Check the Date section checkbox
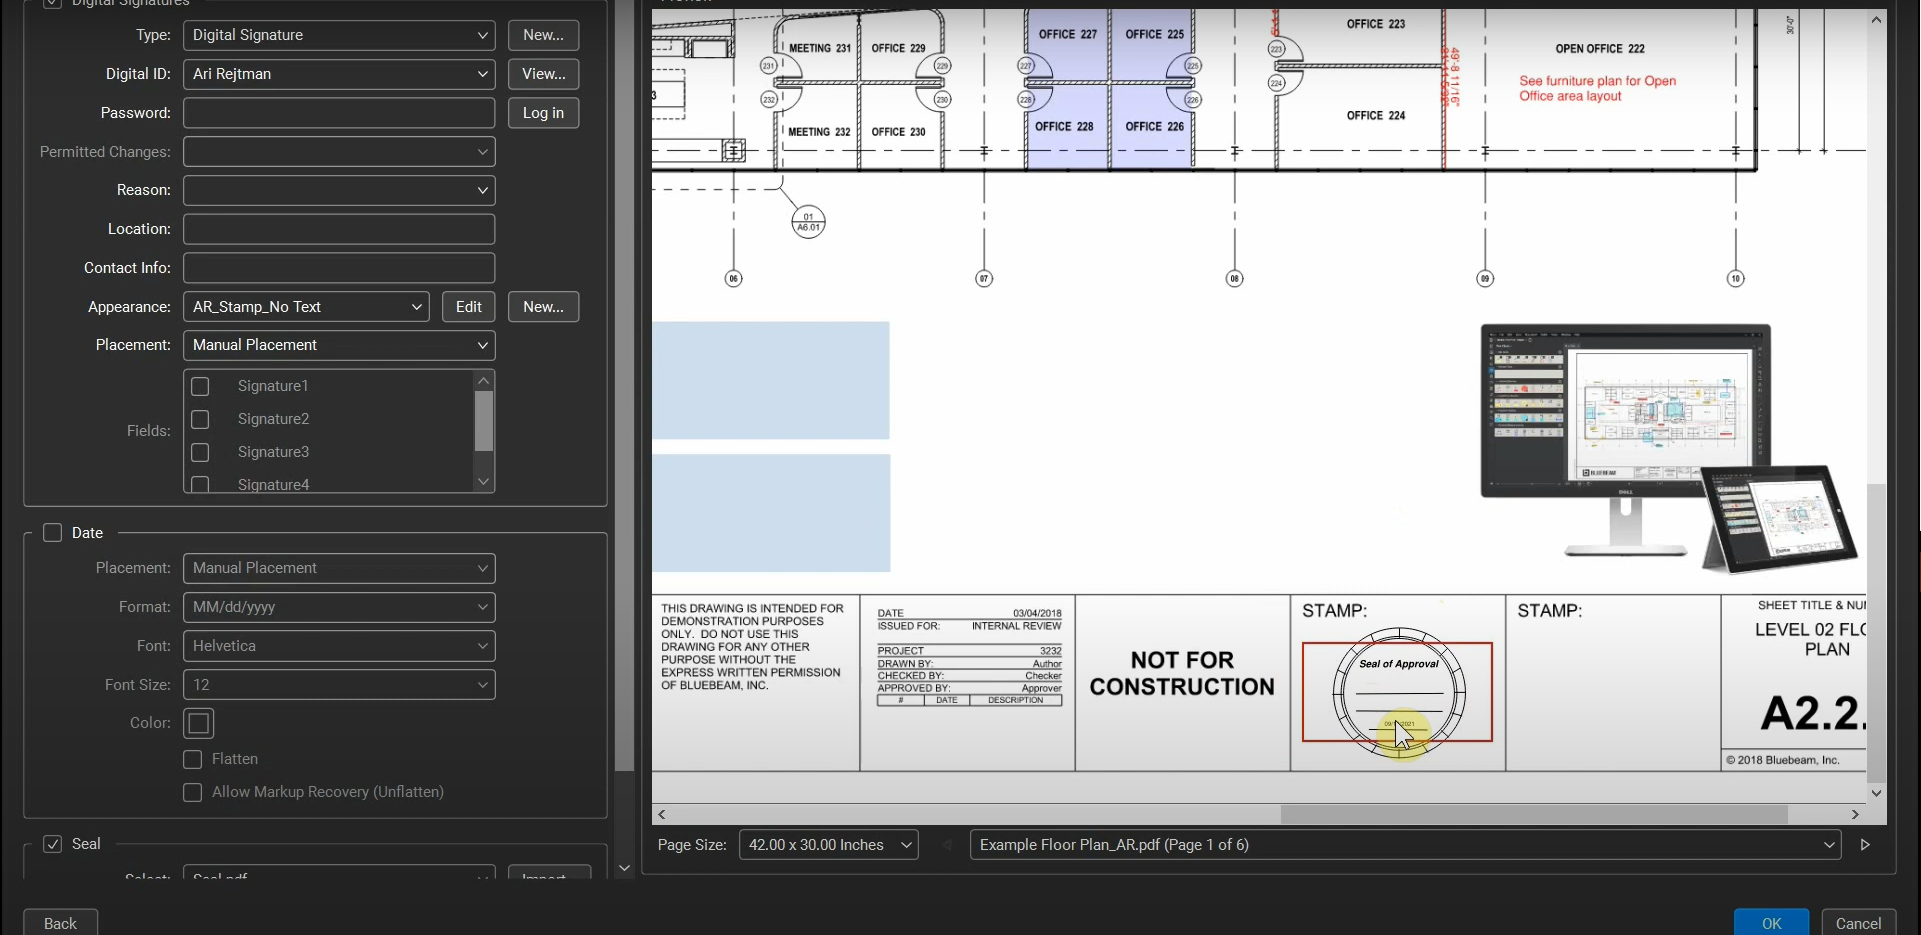1921x935 pixels. click(x=53, y=532)
